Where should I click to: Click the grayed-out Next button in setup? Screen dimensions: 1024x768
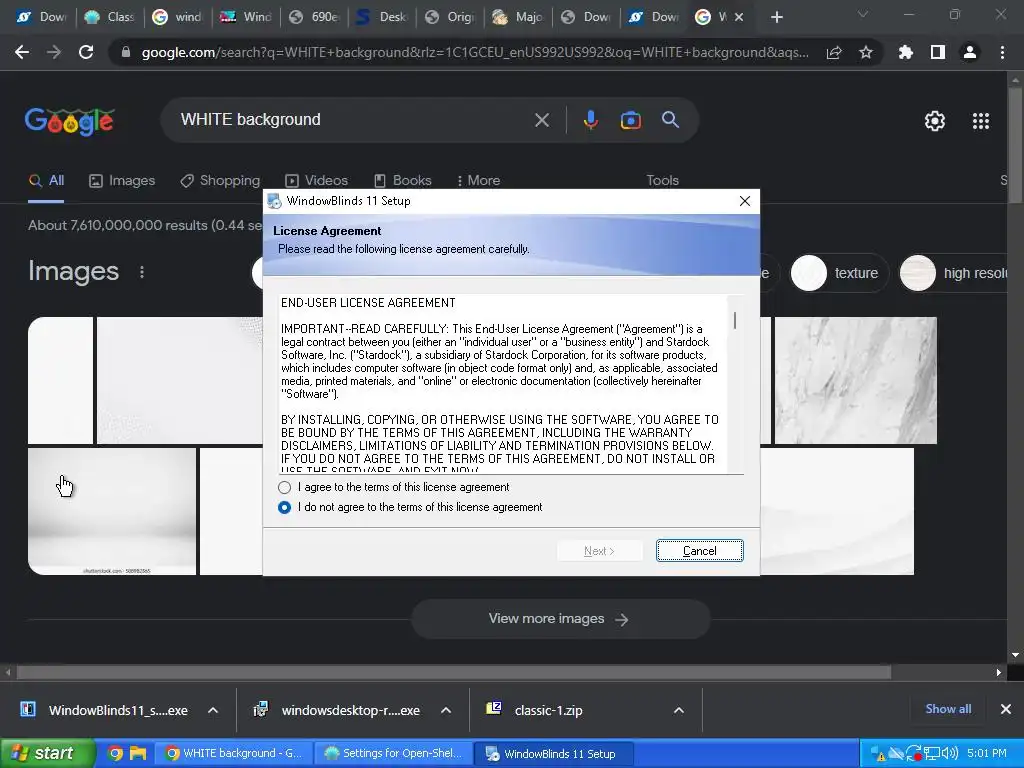599,551
